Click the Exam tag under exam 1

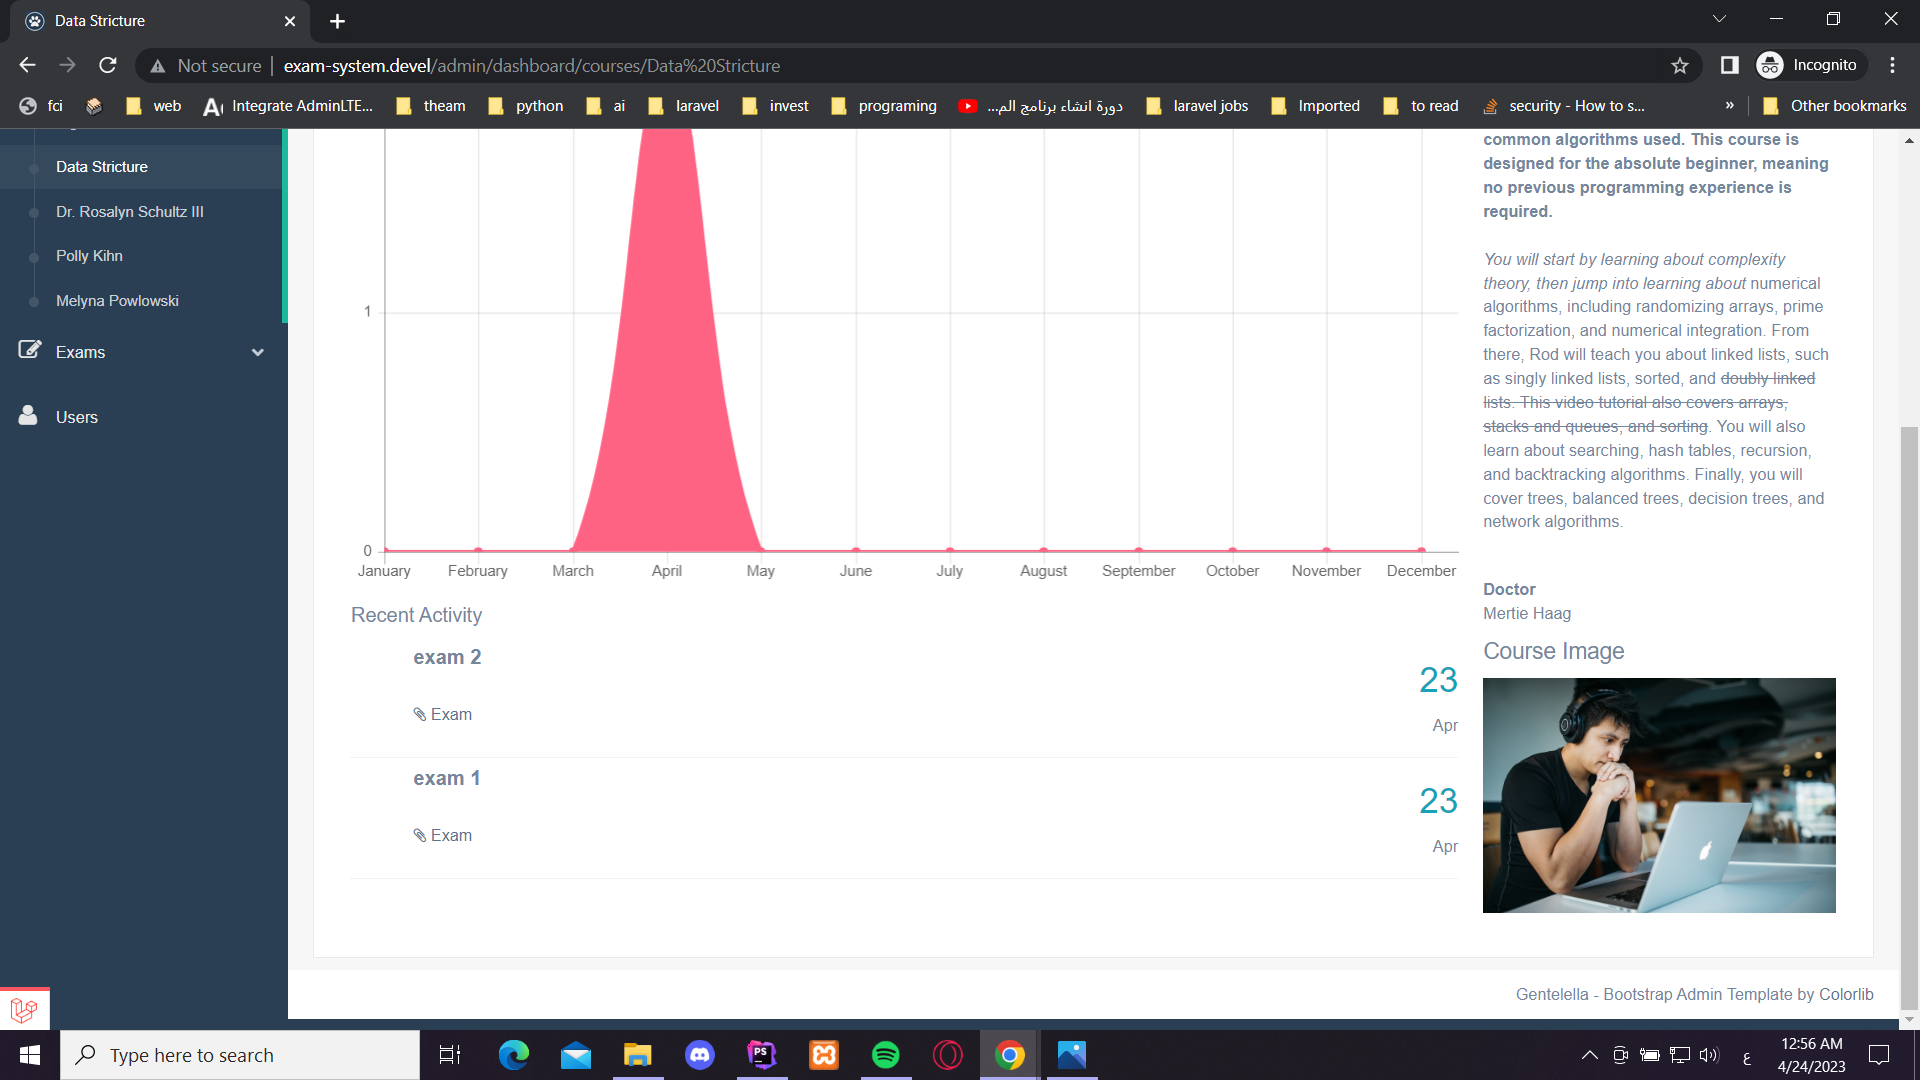coord(443,835)
